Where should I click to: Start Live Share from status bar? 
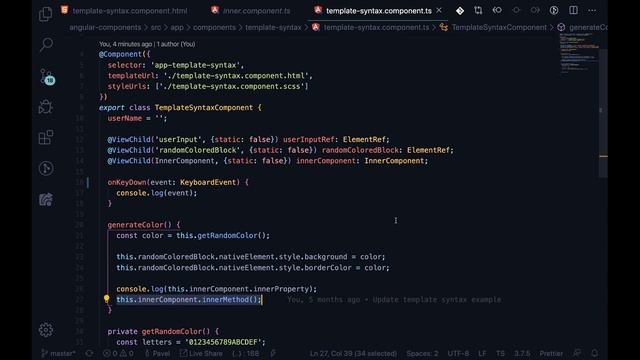[x=201, y=353]
